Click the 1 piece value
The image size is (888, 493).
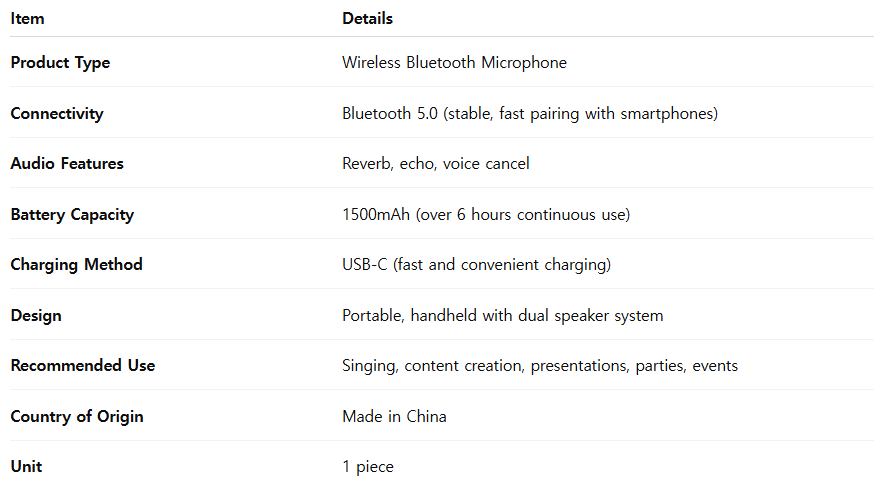(x=368, y=466)
